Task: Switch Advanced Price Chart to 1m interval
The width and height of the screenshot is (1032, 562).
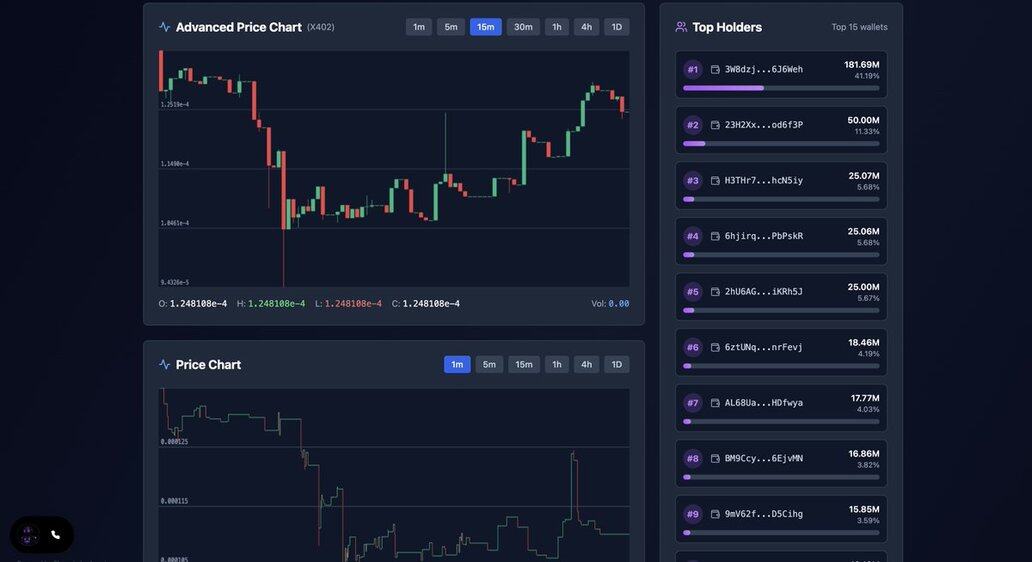Action: [x=419, y=27]
